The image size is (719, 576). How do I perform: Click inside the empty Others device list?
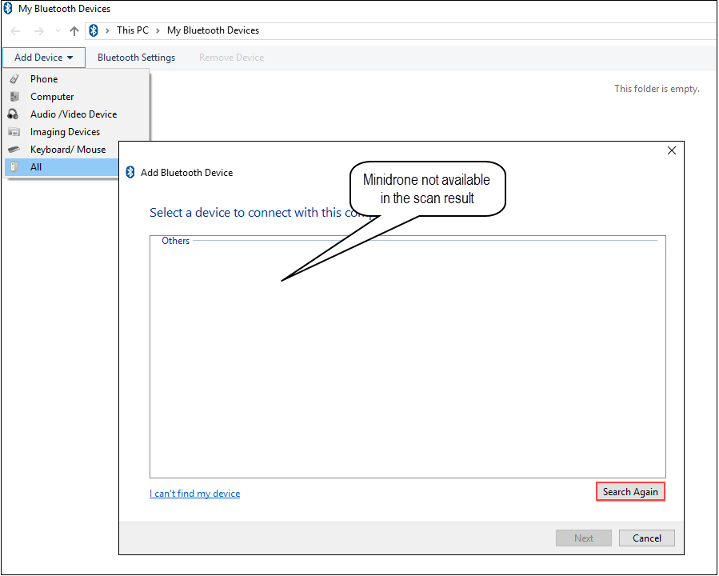(x=407, y=360)
